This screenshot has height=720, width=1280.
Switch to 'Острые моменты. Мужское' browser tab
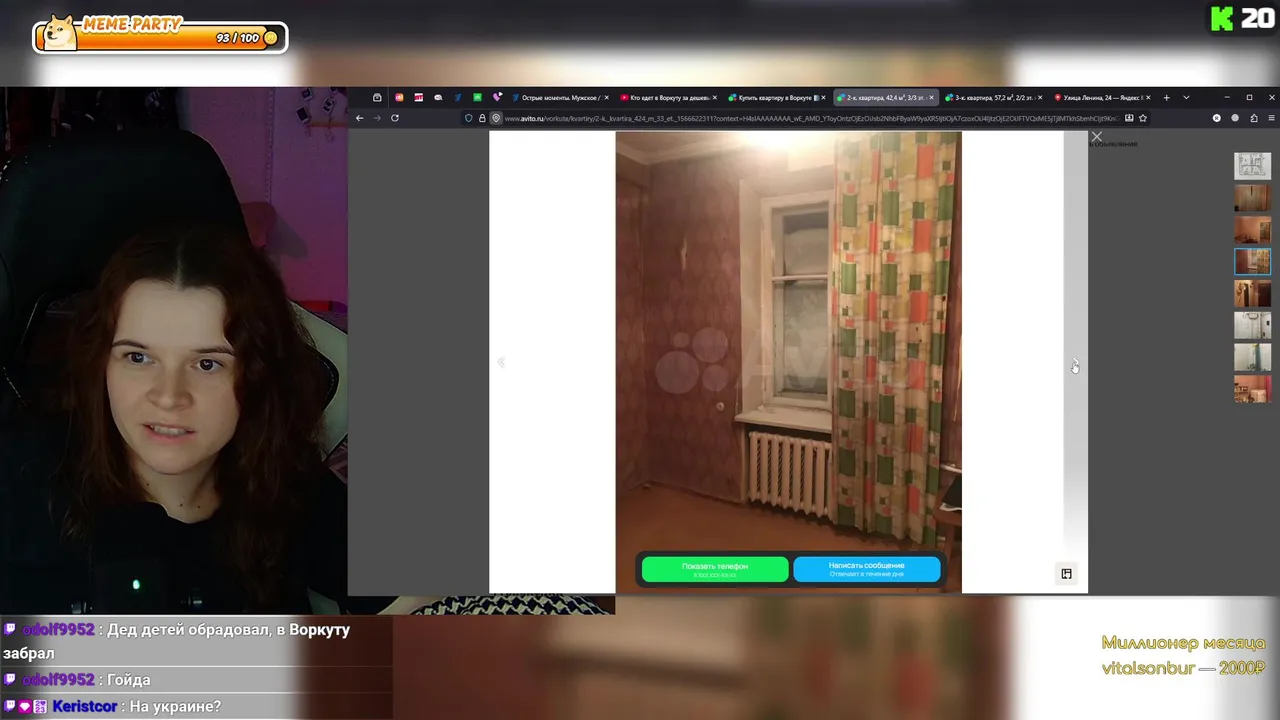(559, 98)
